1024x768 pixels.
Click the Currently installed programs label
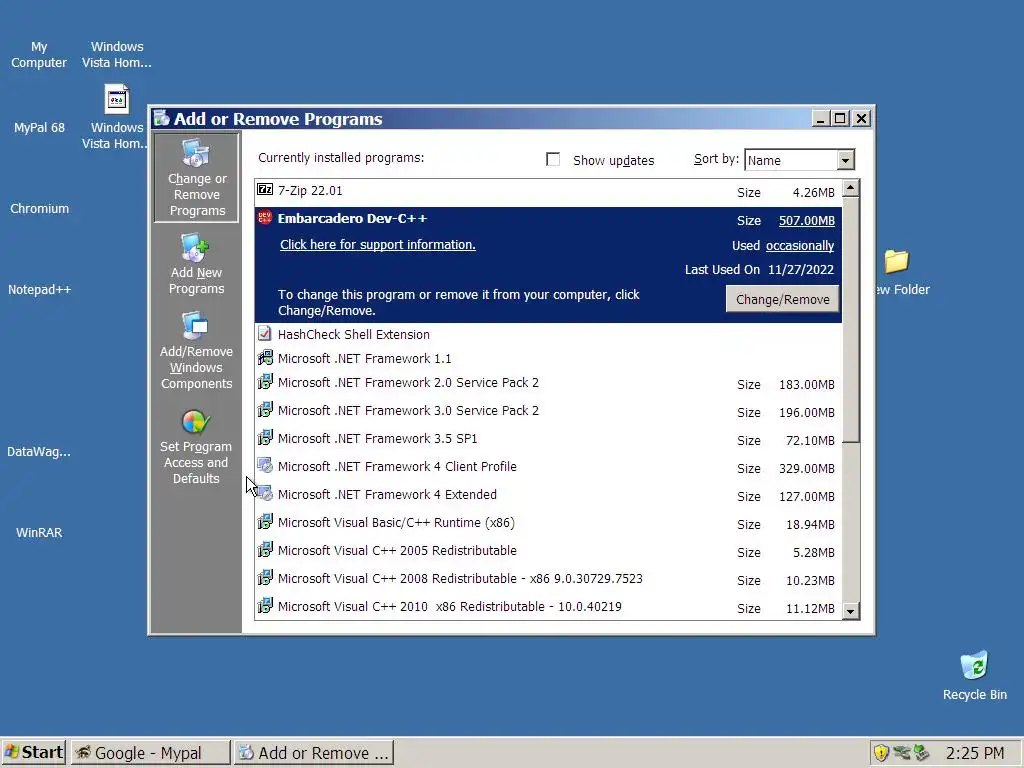(341, 157)
